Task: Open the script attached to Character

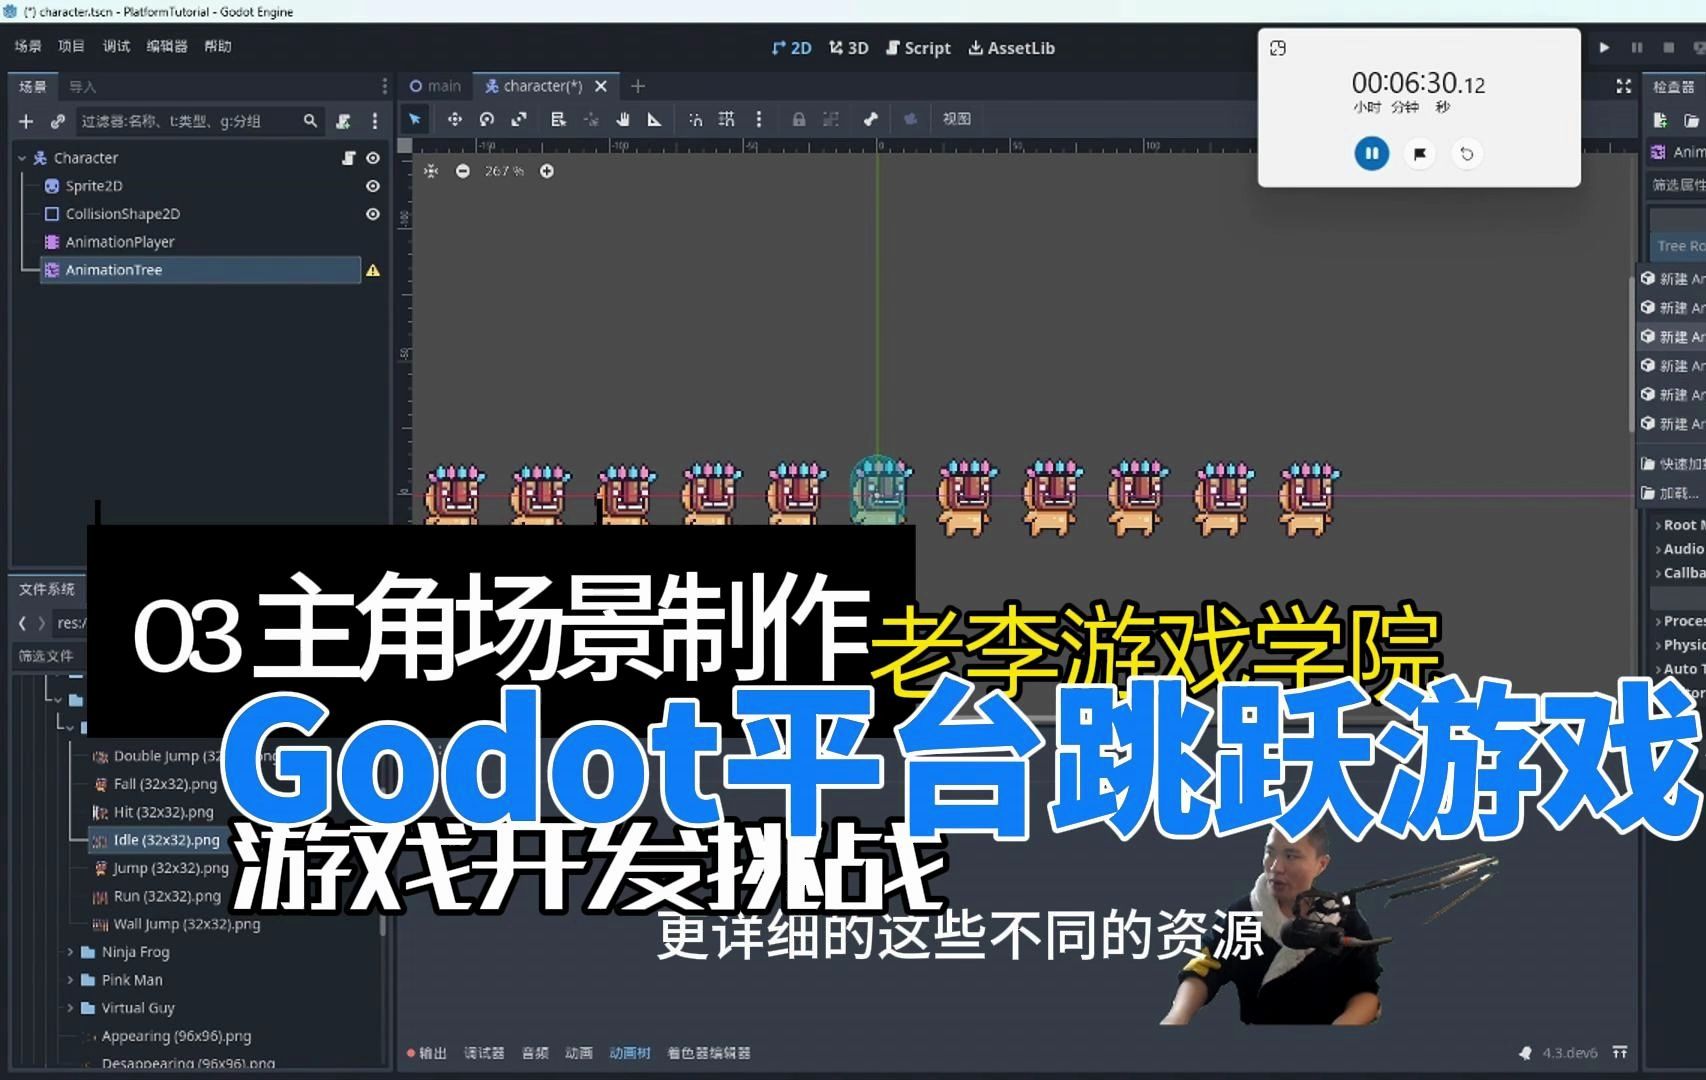Action: click(x=348, y=158)
